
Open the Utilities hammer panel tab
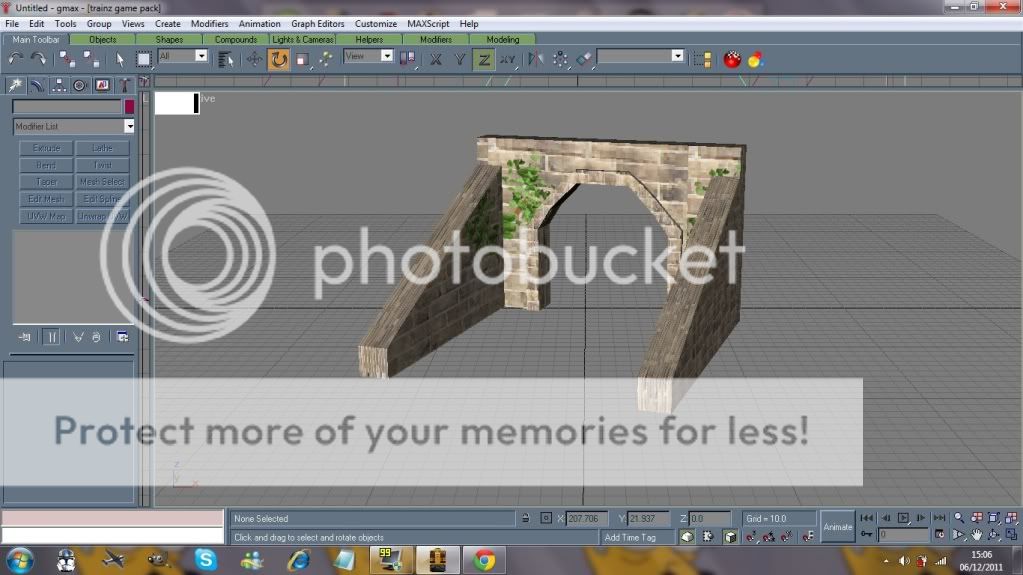[124, 85]
